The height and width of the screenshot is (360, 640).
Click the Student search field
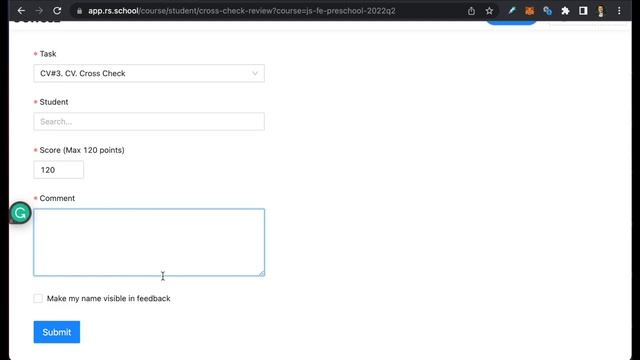(149, 122)
